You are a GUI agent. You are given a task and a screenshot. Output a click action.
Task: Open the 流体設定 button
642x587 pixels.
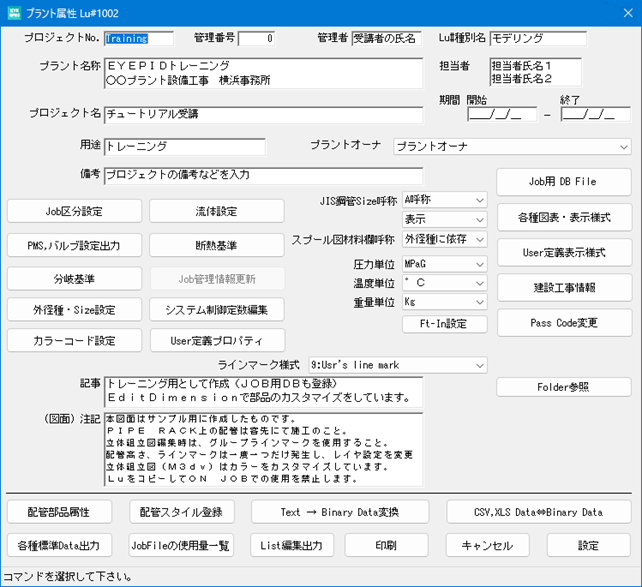pos(217,211)
